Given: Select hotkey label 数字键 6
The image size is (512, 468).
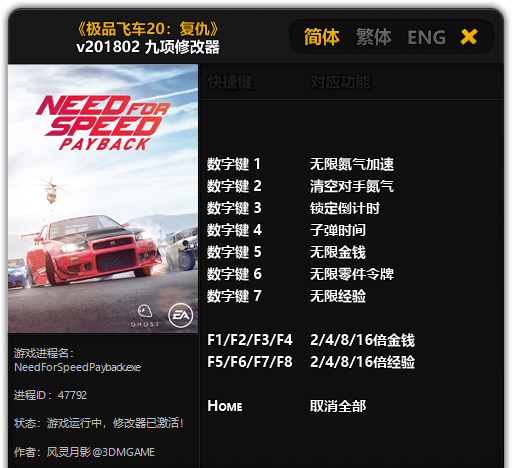Looking at the screenshot, I should point(234,274).
